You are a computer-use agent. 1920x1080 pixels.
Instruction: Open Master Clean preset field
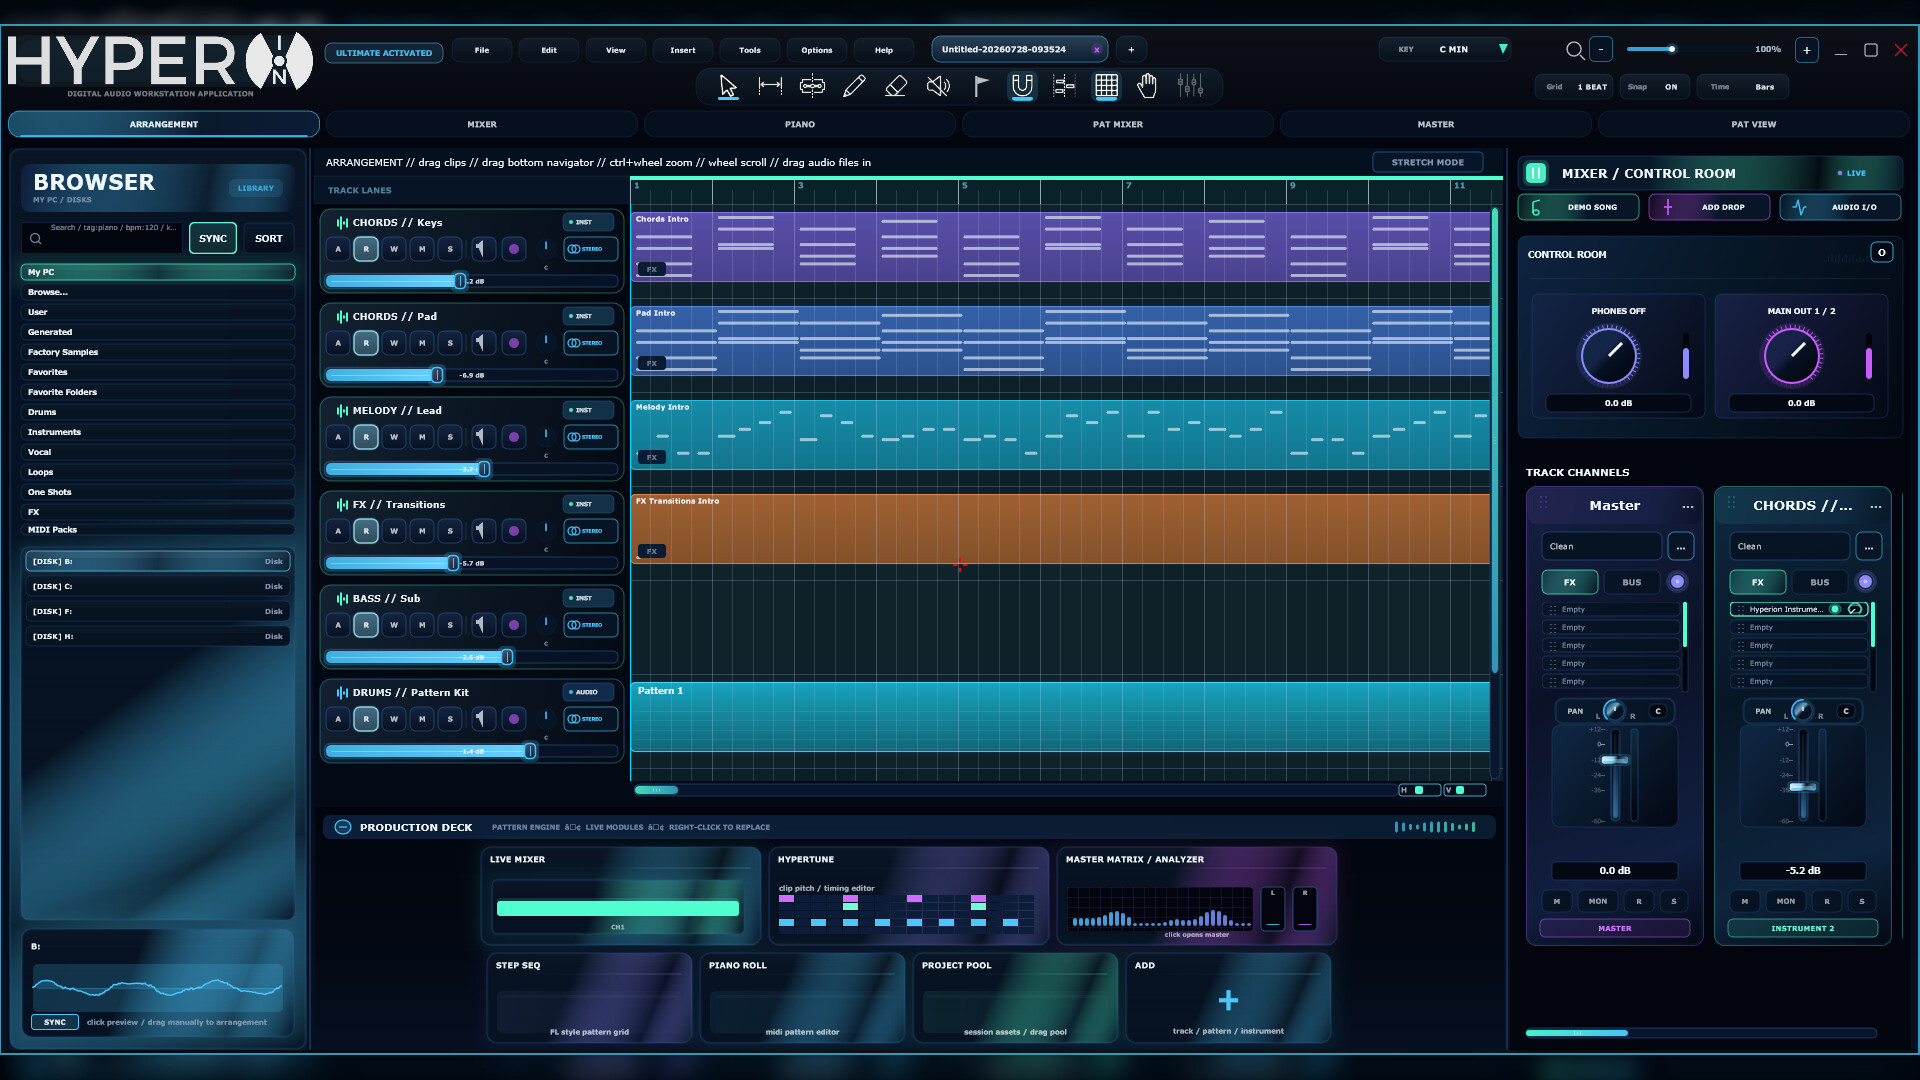[1600, 547]
